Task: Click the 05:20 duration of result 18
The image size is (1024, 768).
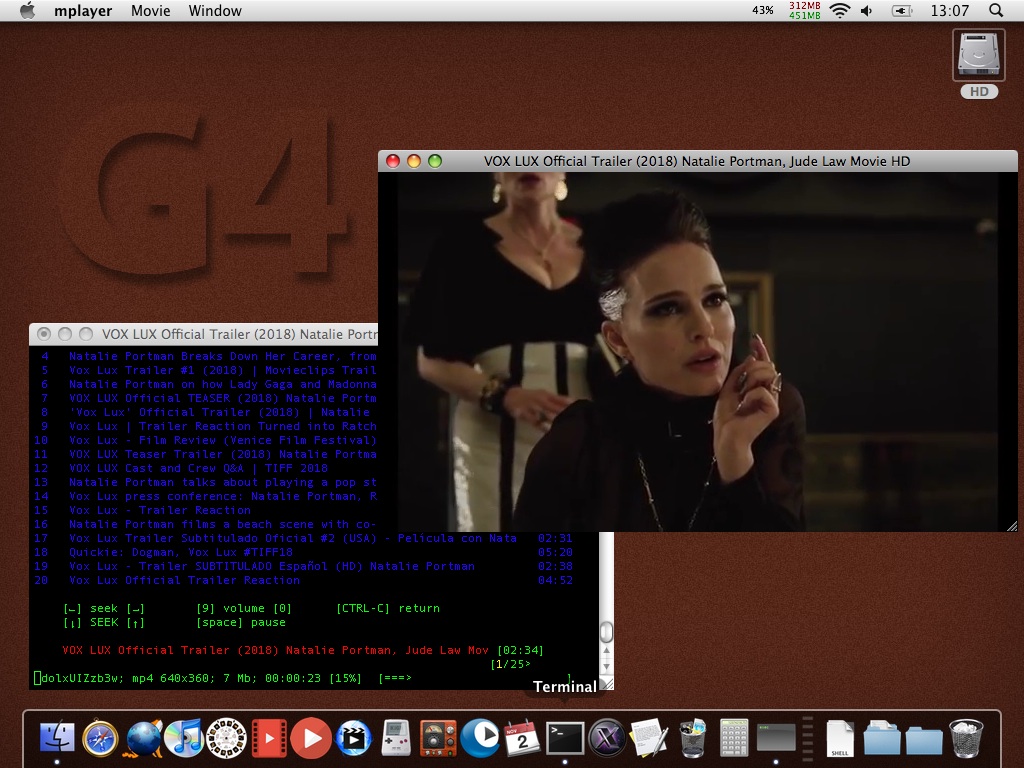Action: tap(555, 552)
